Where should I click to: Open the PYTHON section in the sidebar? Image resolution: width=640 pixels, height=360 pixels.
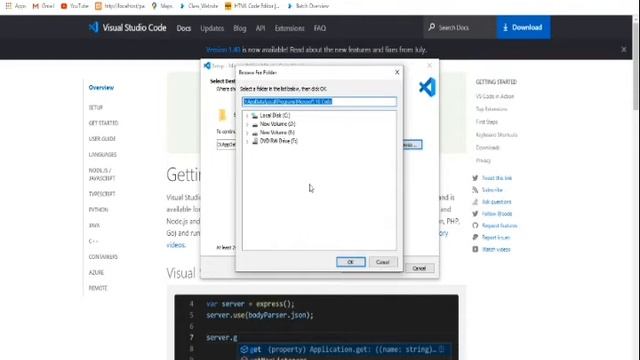[98, 210]
